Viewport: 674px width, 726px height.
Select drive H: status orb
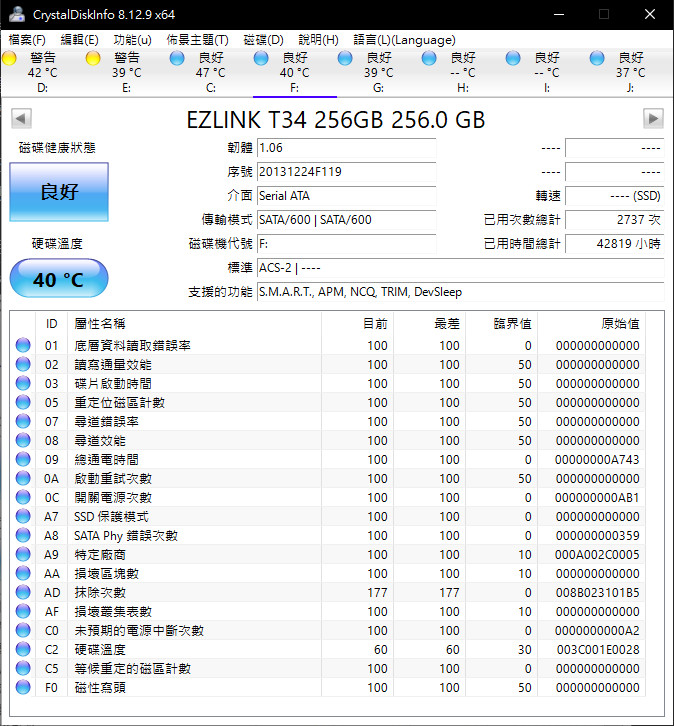click(429, 58)
